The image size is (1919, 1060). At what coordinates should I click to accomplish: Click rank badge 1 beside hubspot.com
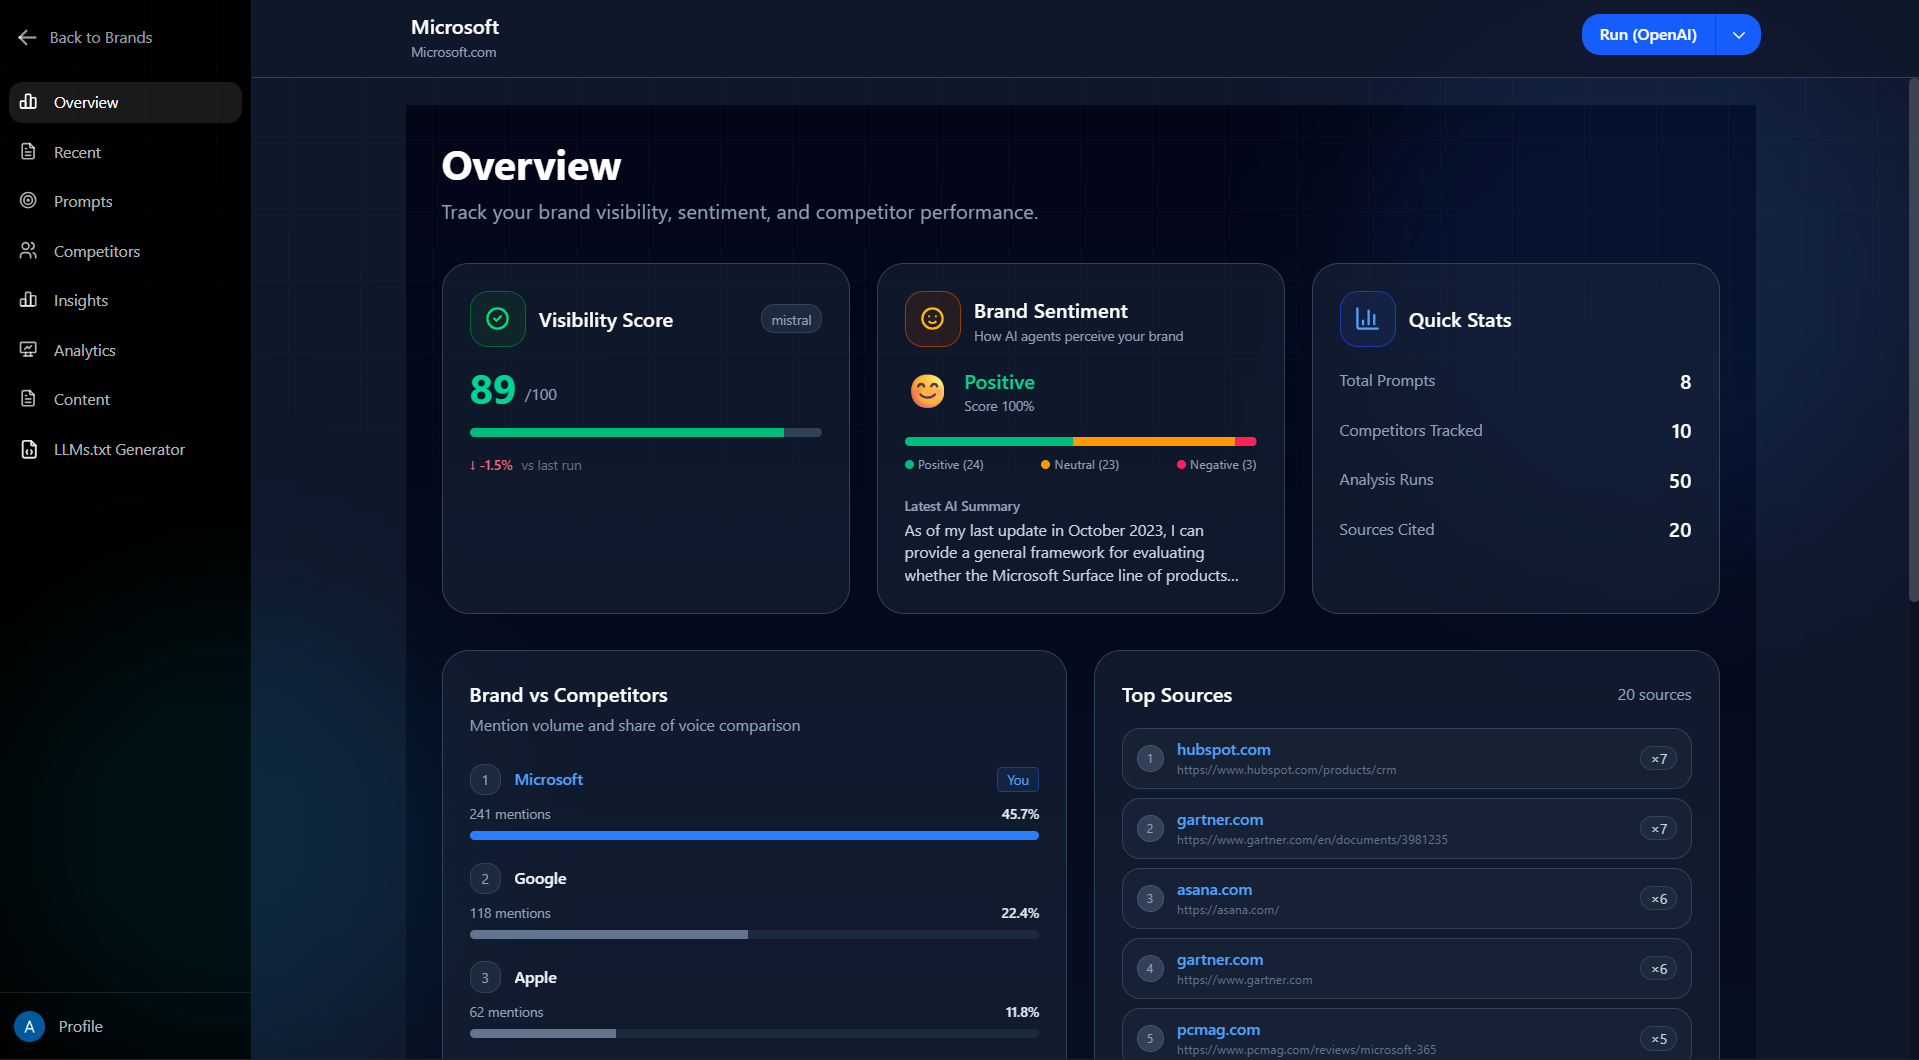[x=1150, y=758]
